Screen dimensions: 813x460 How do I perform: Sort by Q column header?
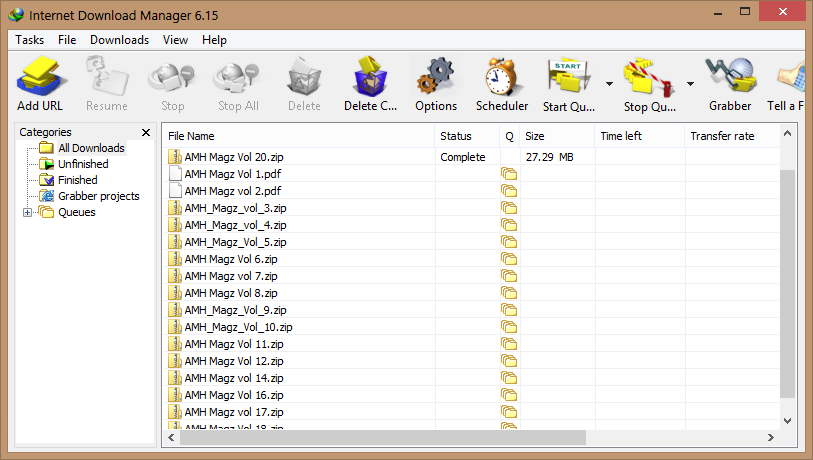click(510, 136)
